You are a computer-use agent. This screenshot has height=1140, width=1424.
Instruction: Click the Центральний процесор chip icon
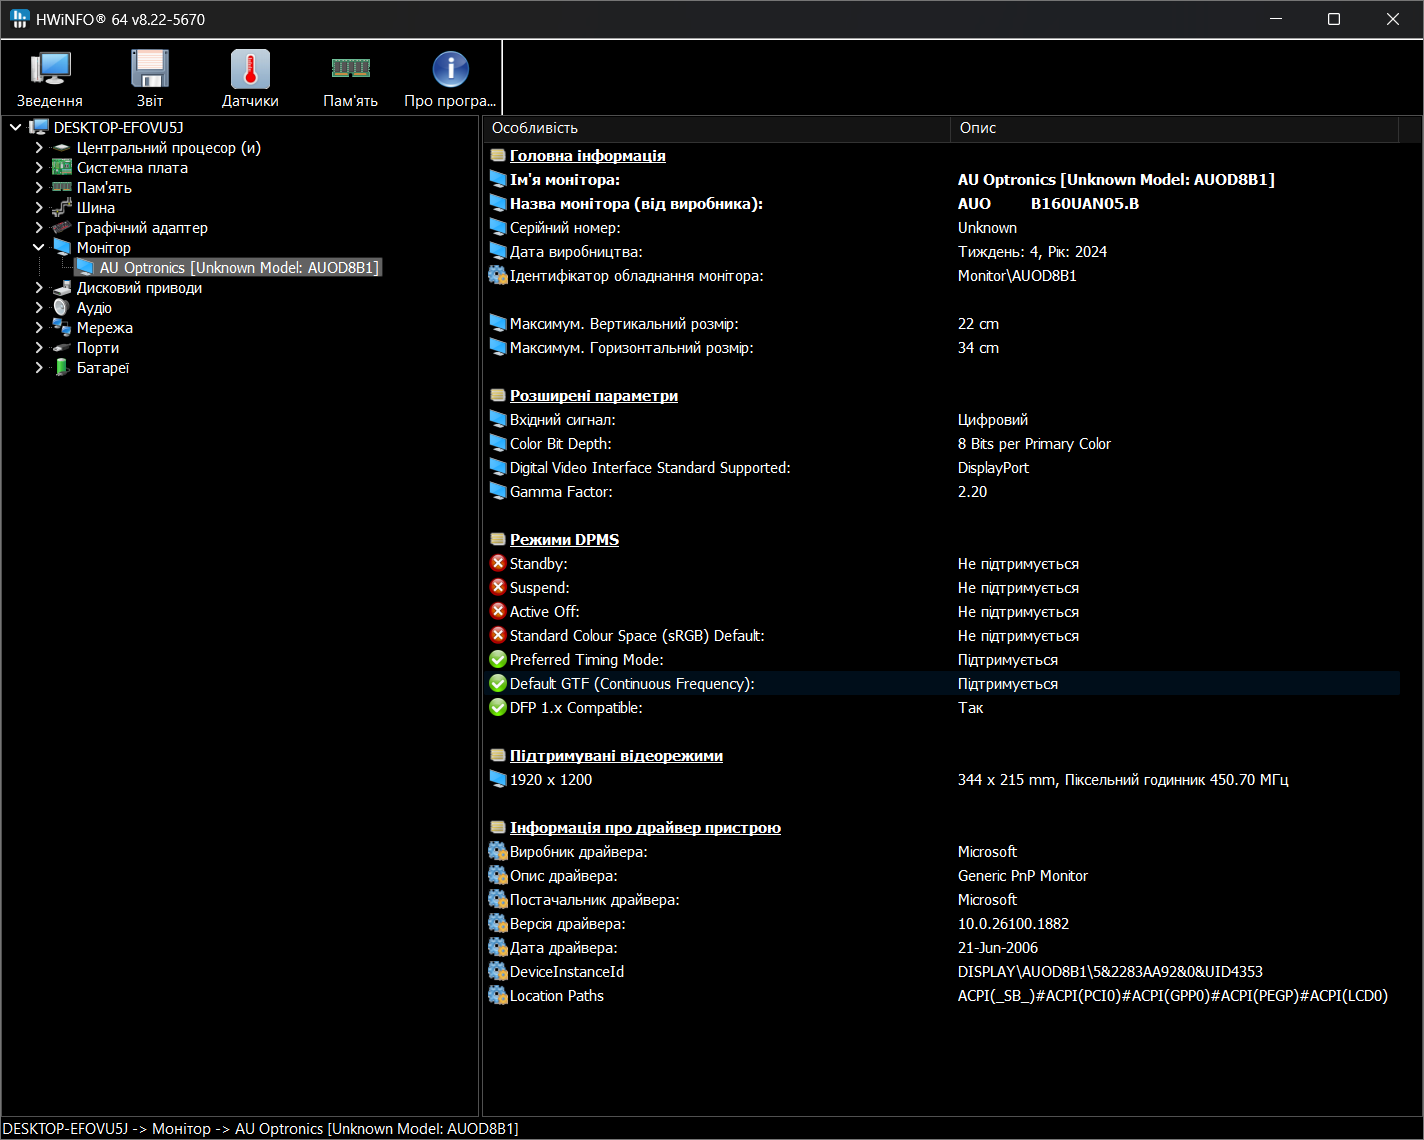pos(62,148)
